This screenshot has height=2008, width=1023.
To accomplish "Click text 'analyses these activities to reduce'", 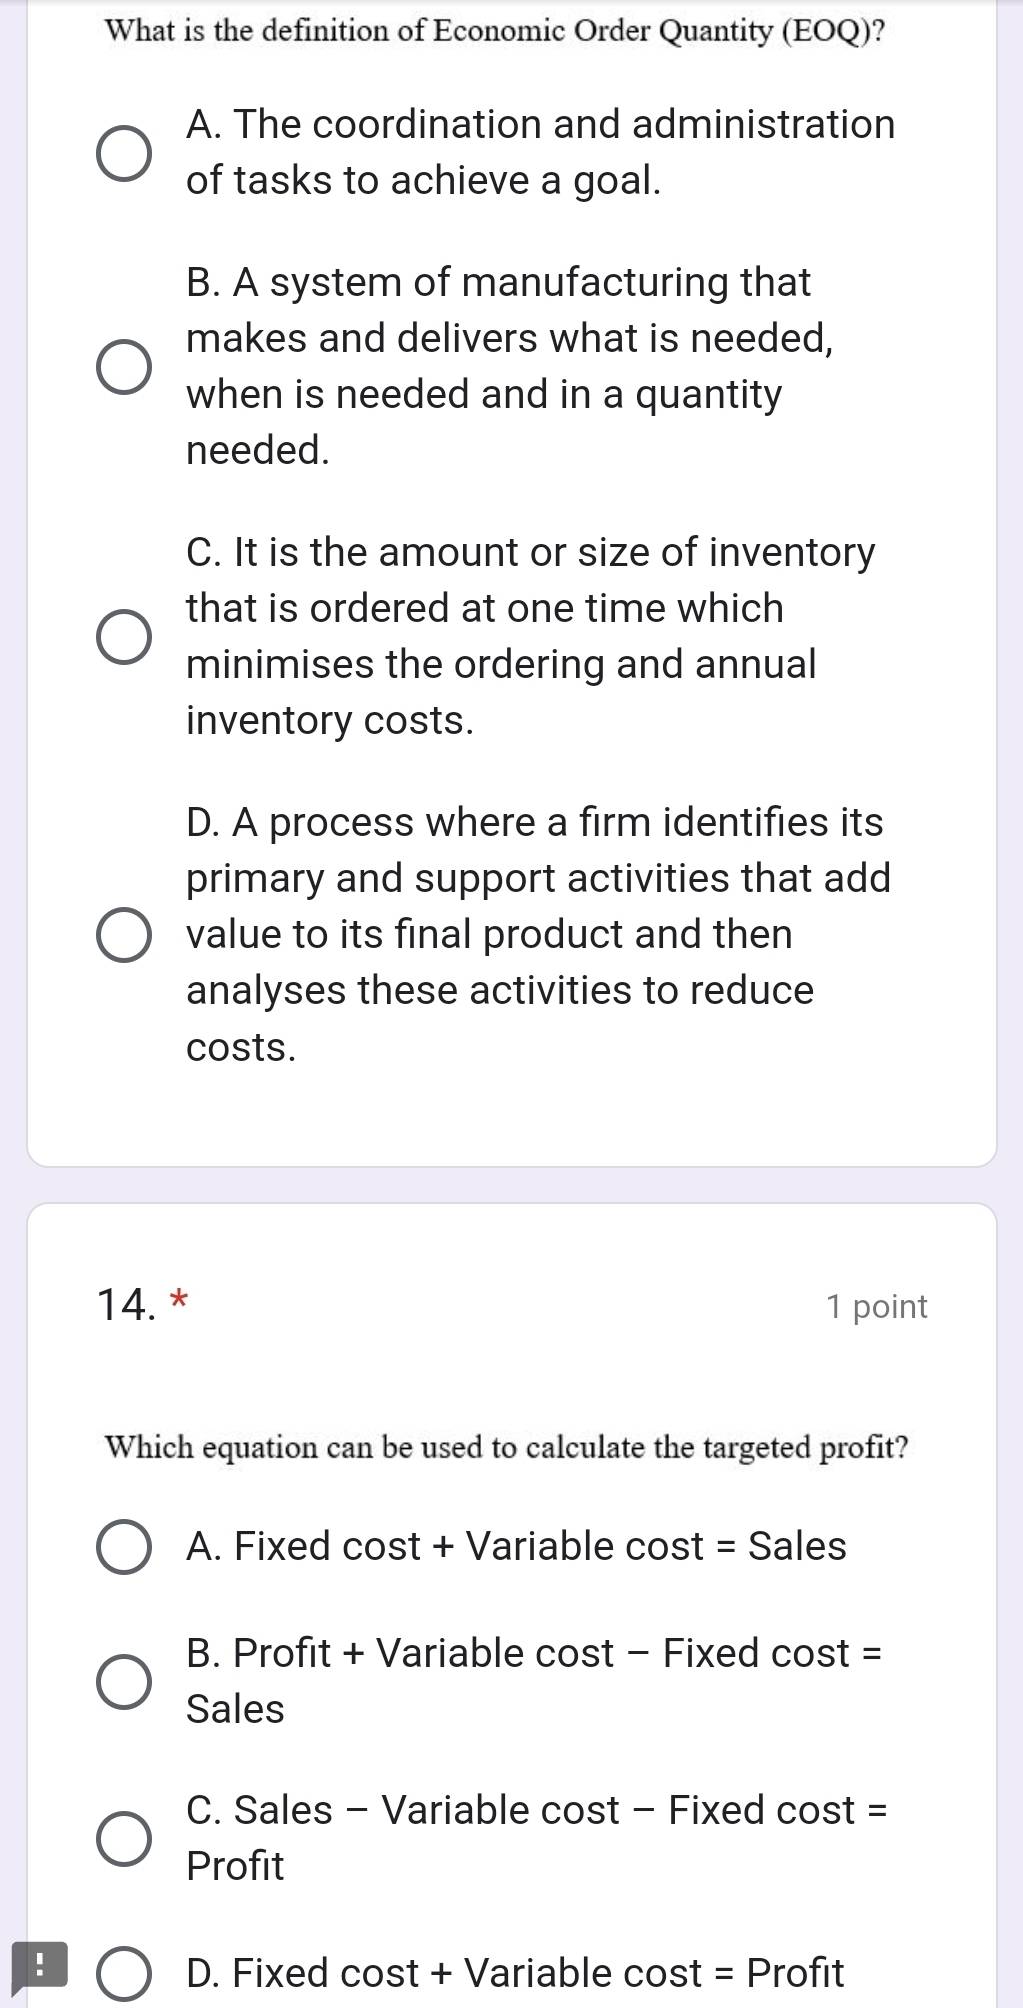I will (x=499, y=990).
